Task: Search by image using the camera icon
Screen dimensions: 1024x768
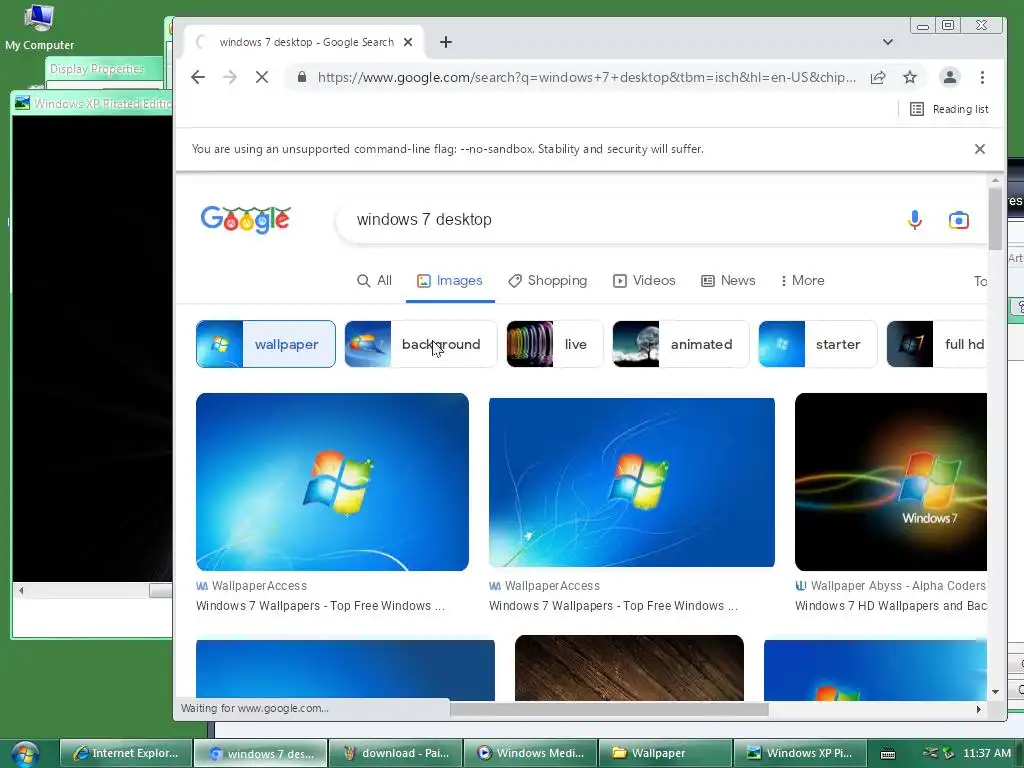Action: tap(958, 220)
